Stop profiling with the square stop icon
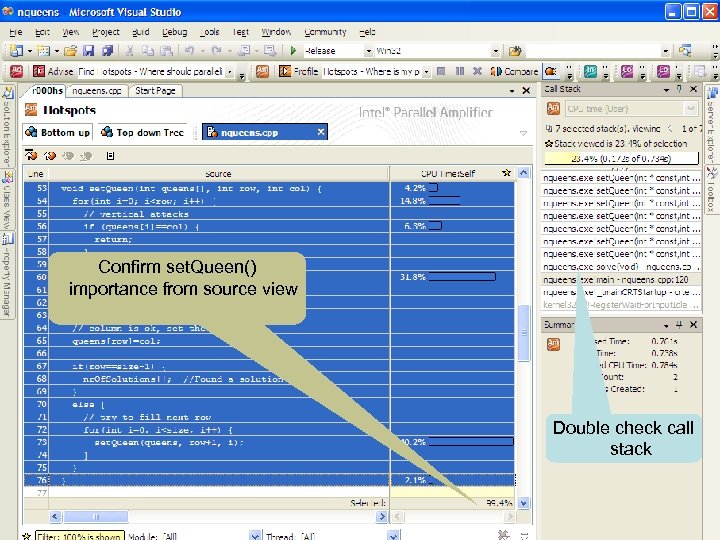Viewport: 720px width, 540px height. [441, 71]
